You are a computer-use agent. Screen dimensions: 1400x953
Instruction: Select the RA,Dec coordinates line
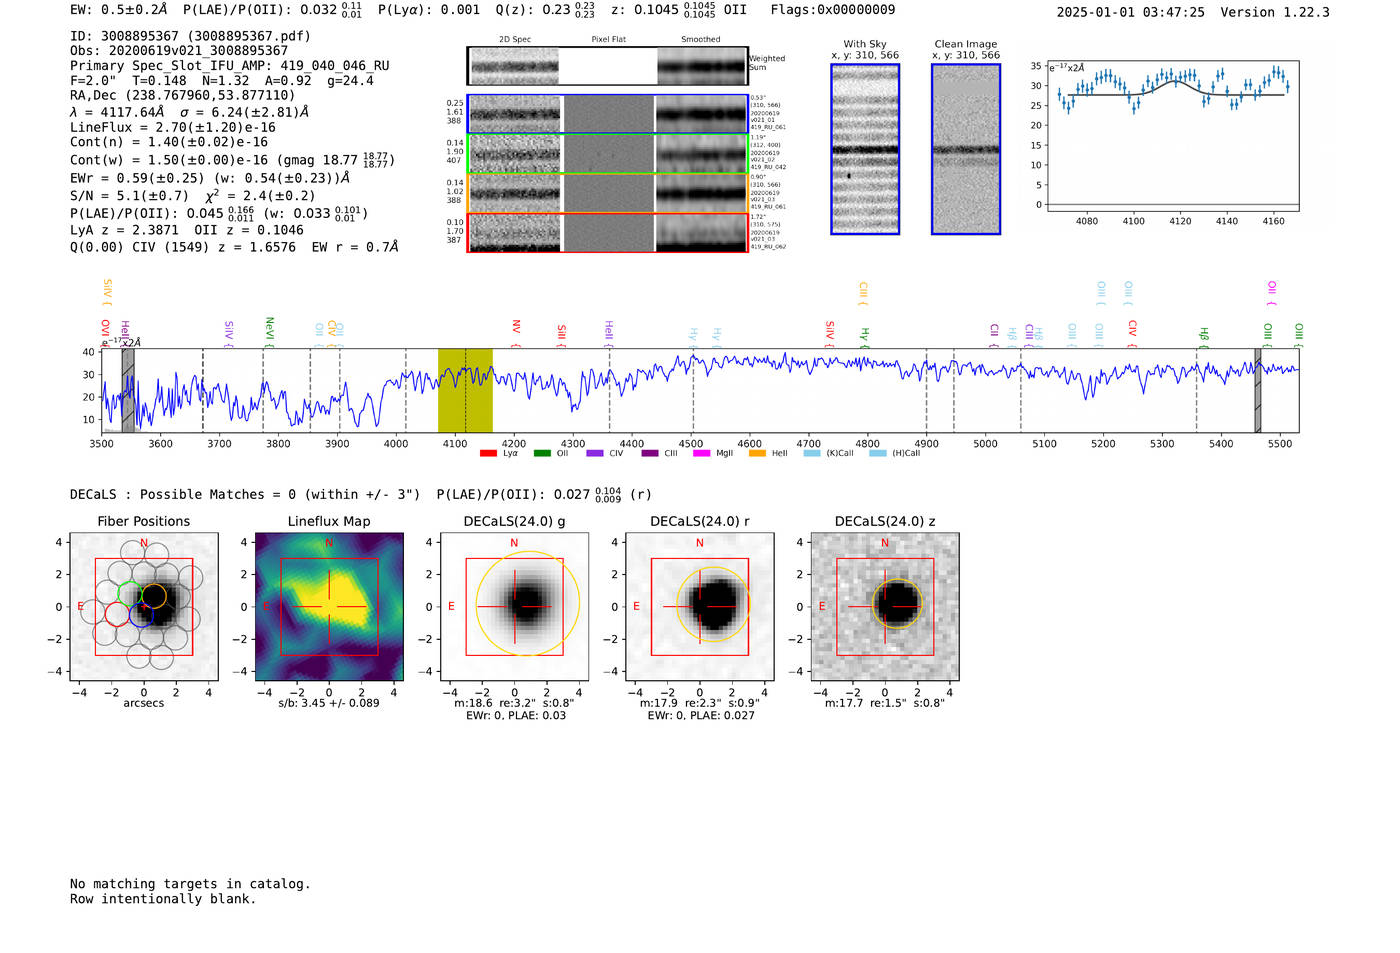tap(182, 96)
